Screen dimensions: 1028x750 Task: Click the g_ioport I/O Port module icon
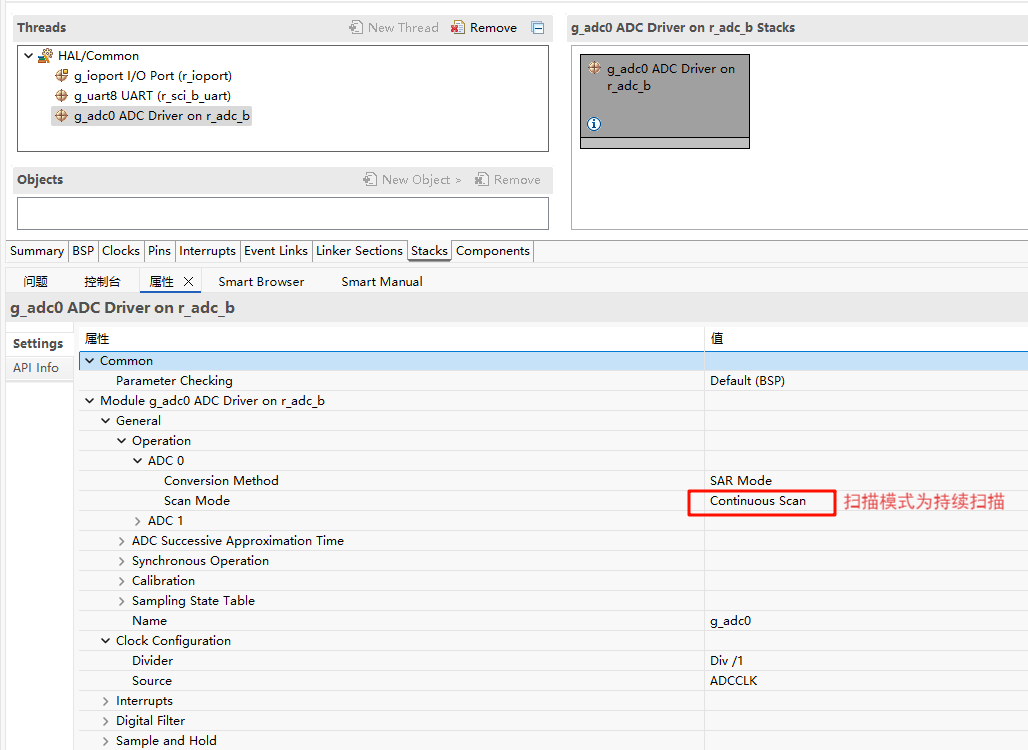point(62,76)
